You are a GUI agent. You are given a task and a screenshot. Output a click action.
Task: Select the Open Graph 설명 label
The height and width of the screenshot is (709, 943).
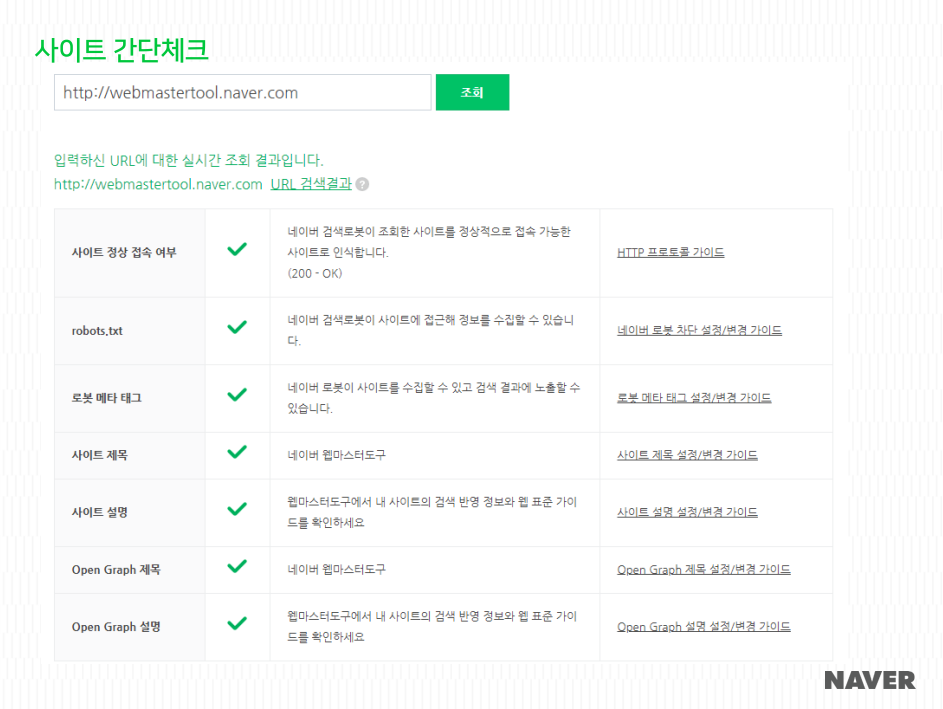pos(116,627)
